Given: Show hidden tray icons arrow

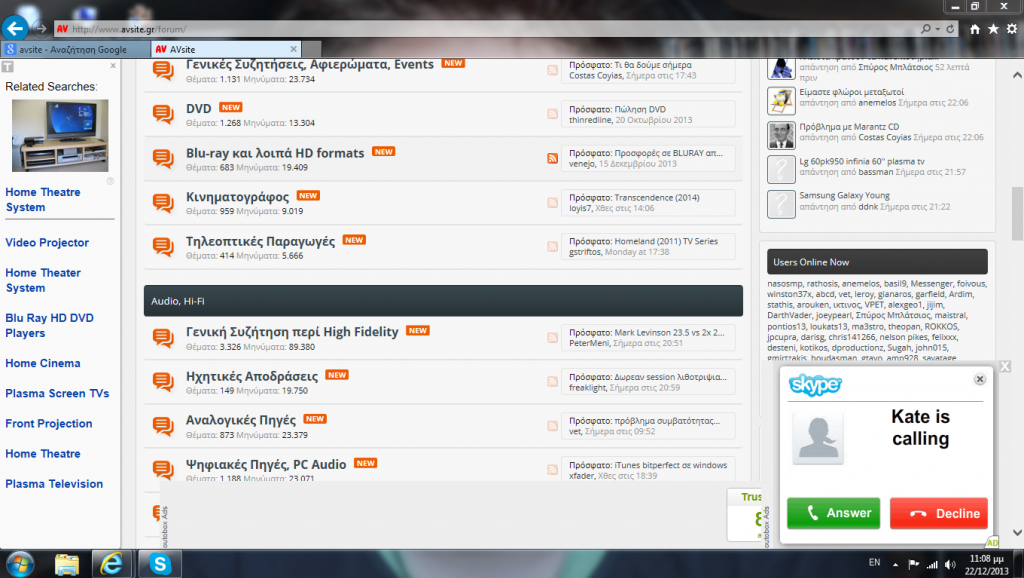Looking at the screenshot, I should pos(895,564).
